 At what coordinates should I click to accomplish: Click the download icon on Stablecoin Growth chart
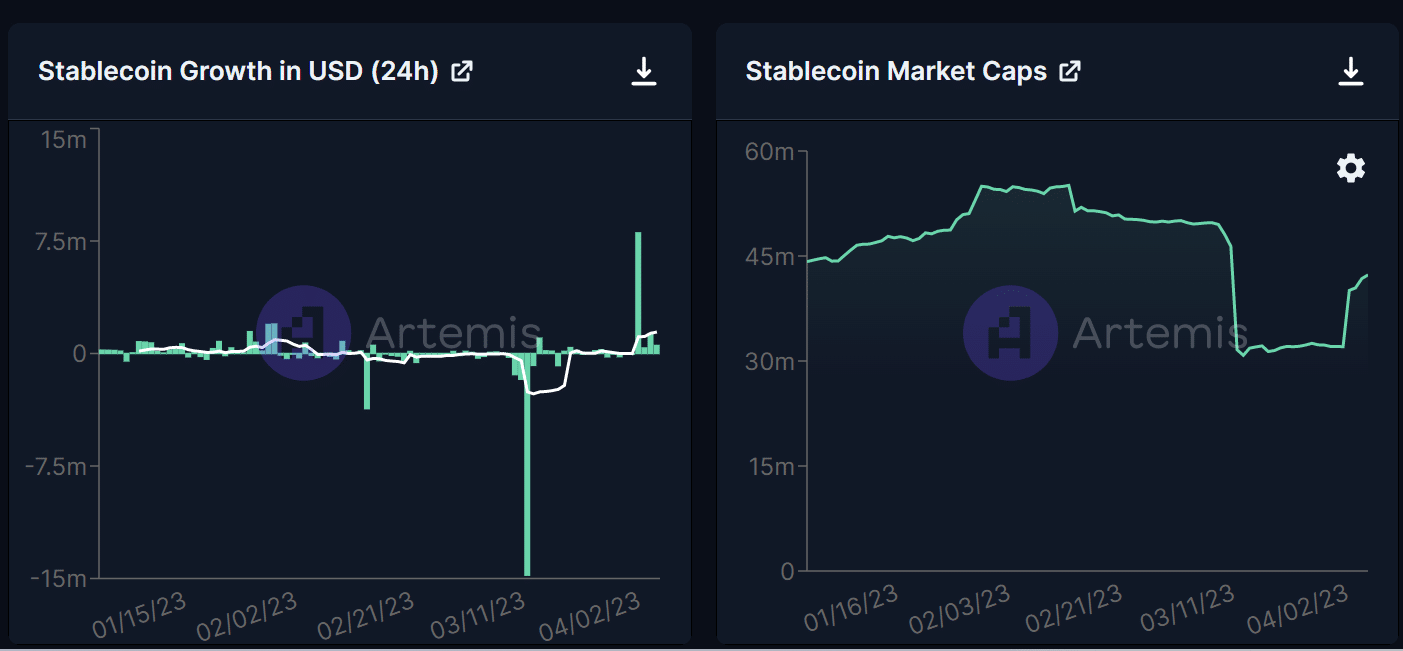[x=645, y=71]
